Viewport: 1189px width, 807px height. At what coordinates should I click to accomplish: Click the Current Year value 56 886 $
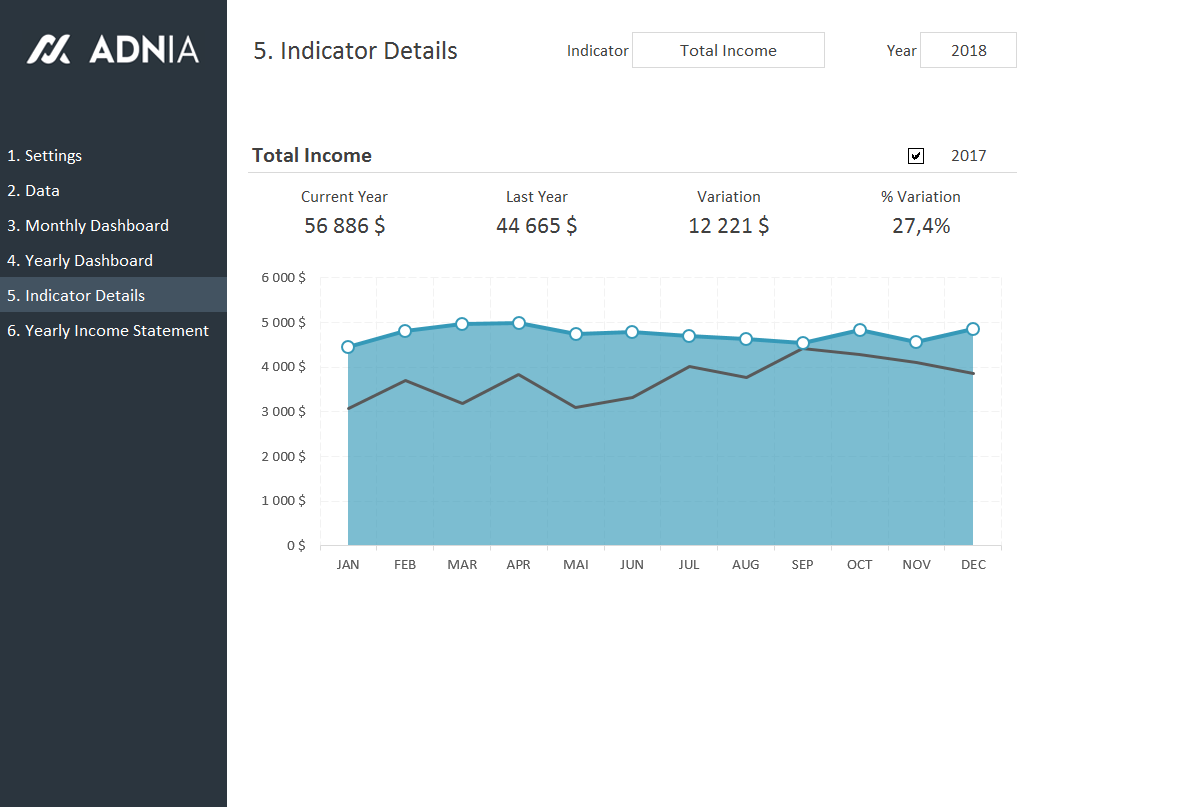point(344,226)
